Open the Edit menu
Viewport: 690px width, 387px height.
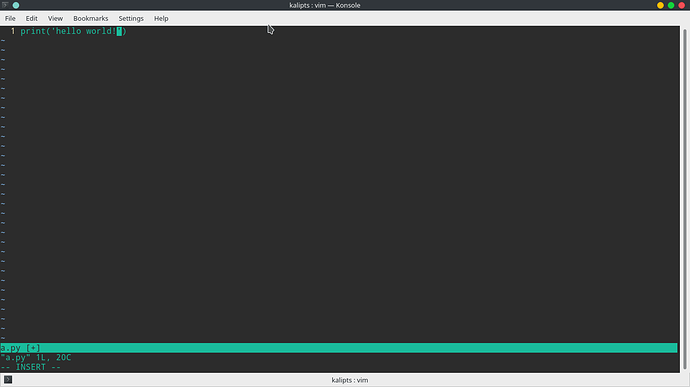tap(31, 18)
